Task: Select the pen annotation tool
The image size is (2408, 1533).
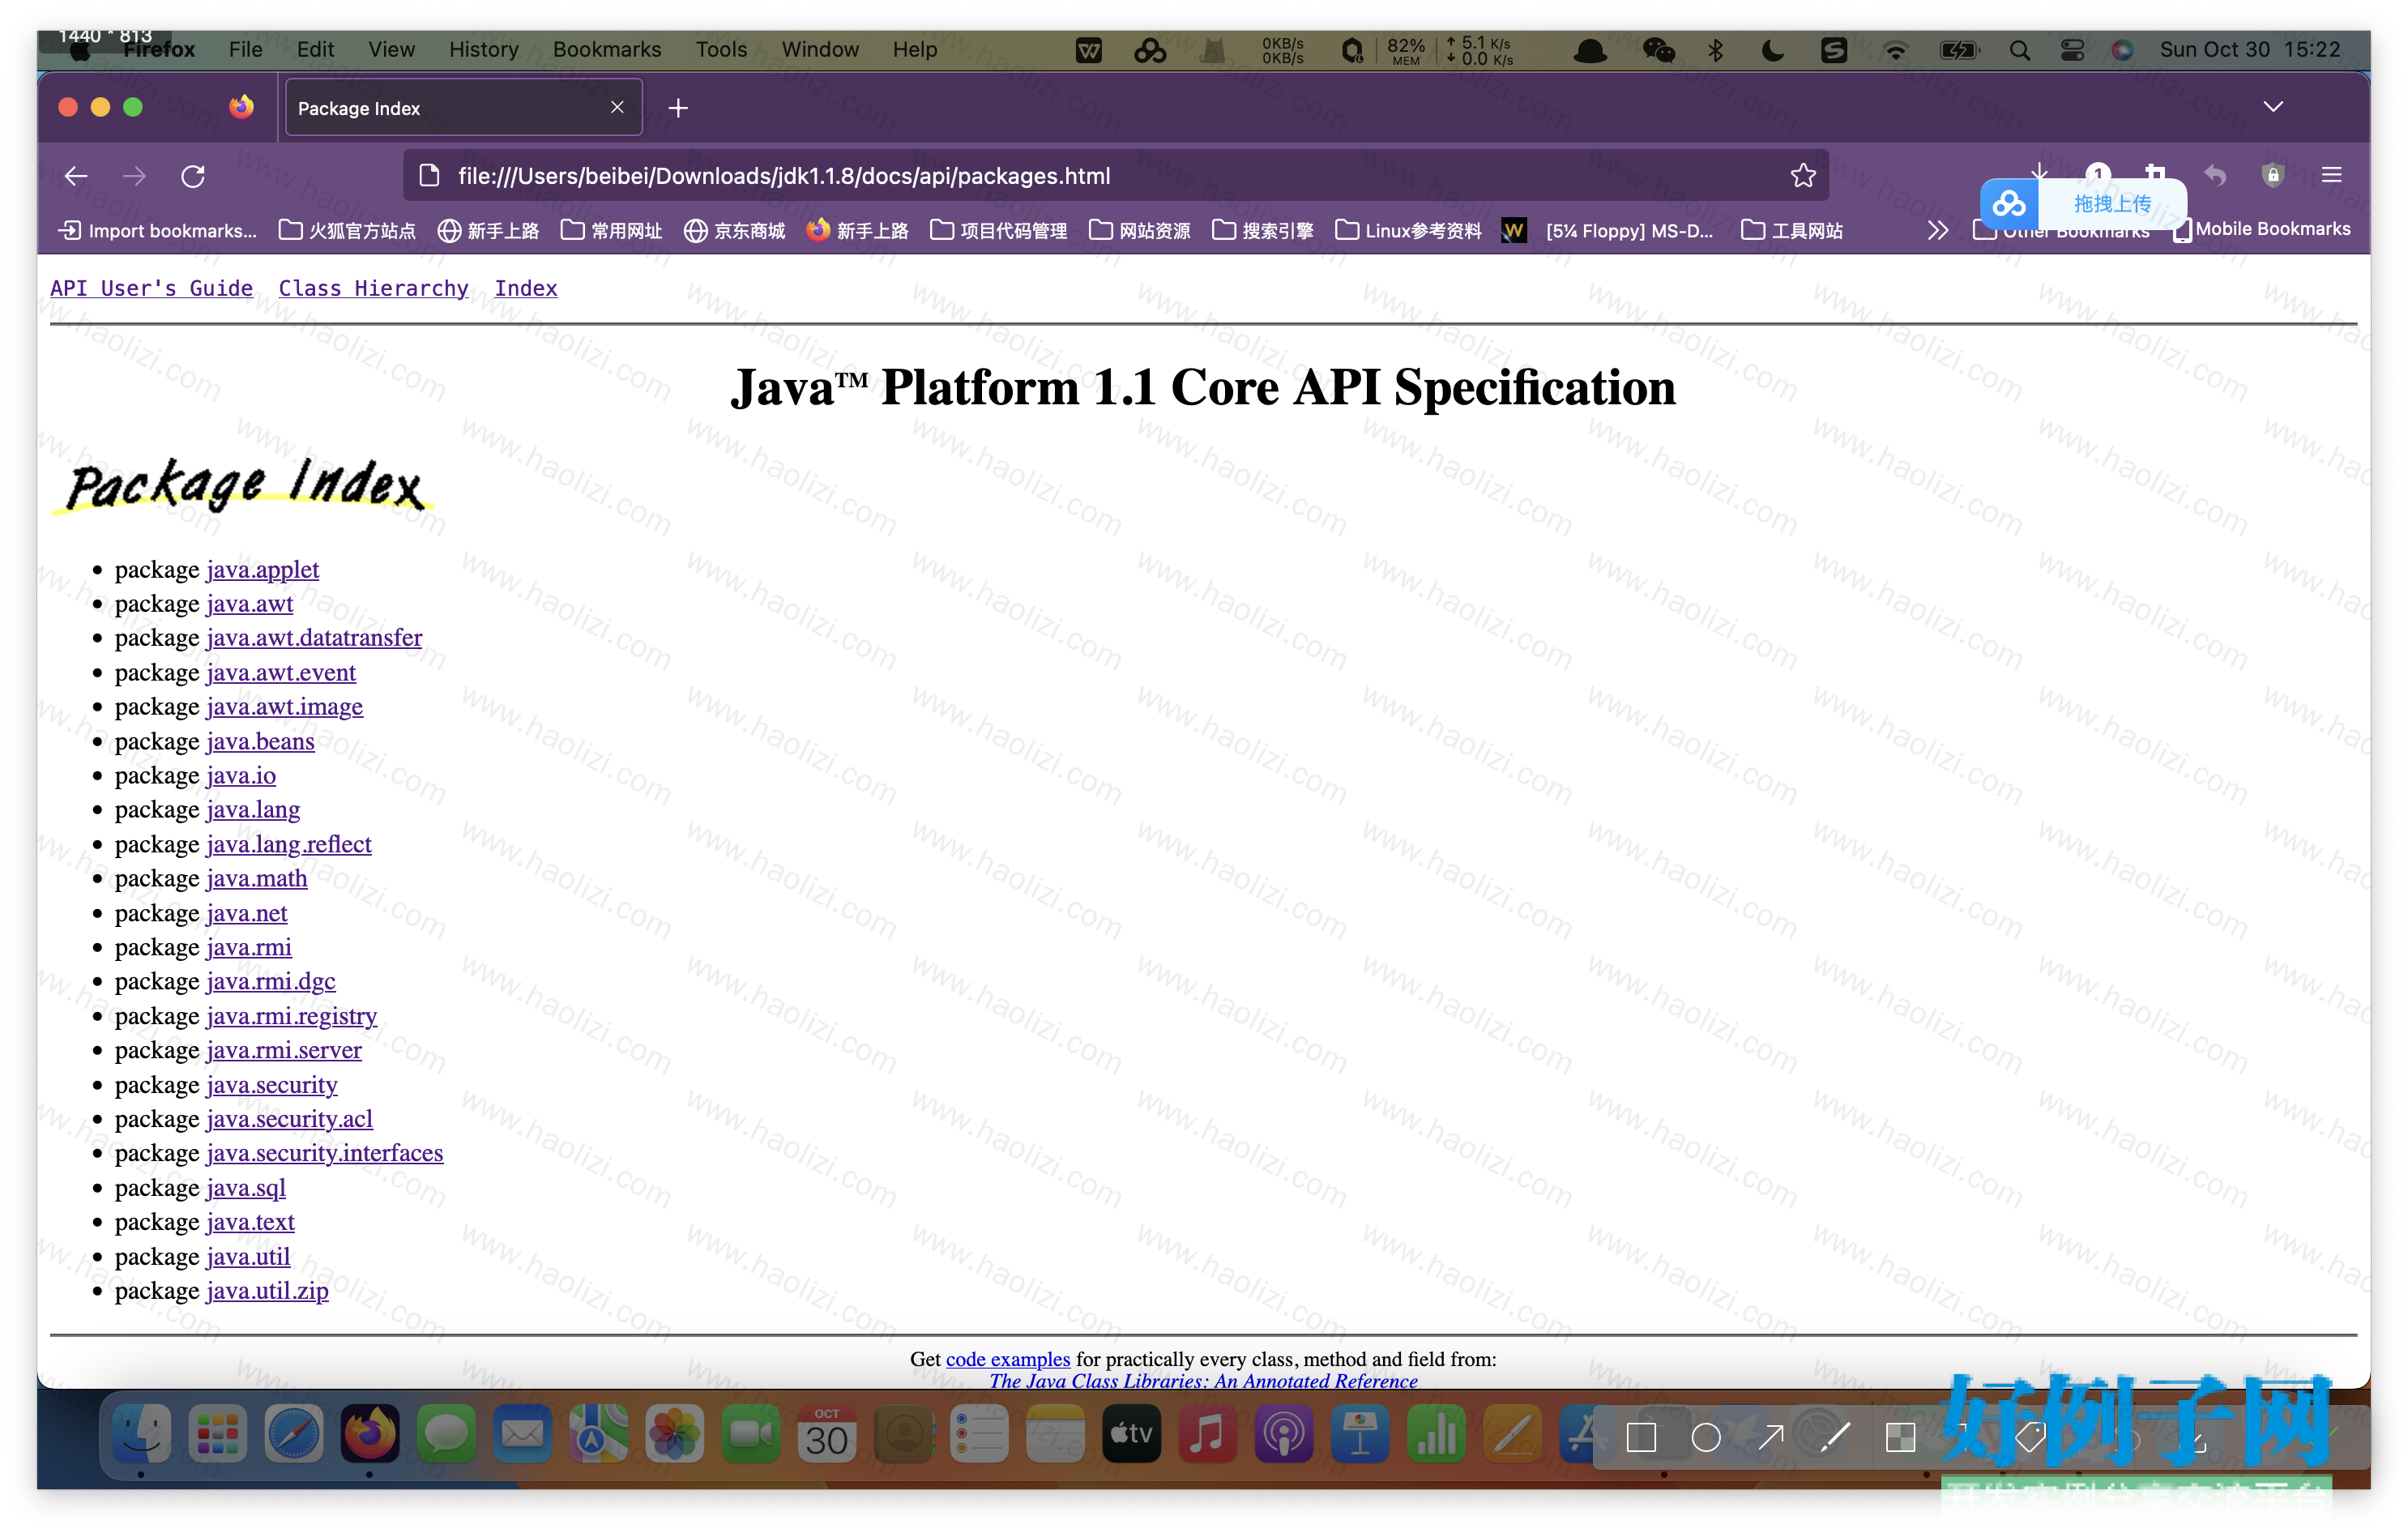Action: (1835, 1438)
